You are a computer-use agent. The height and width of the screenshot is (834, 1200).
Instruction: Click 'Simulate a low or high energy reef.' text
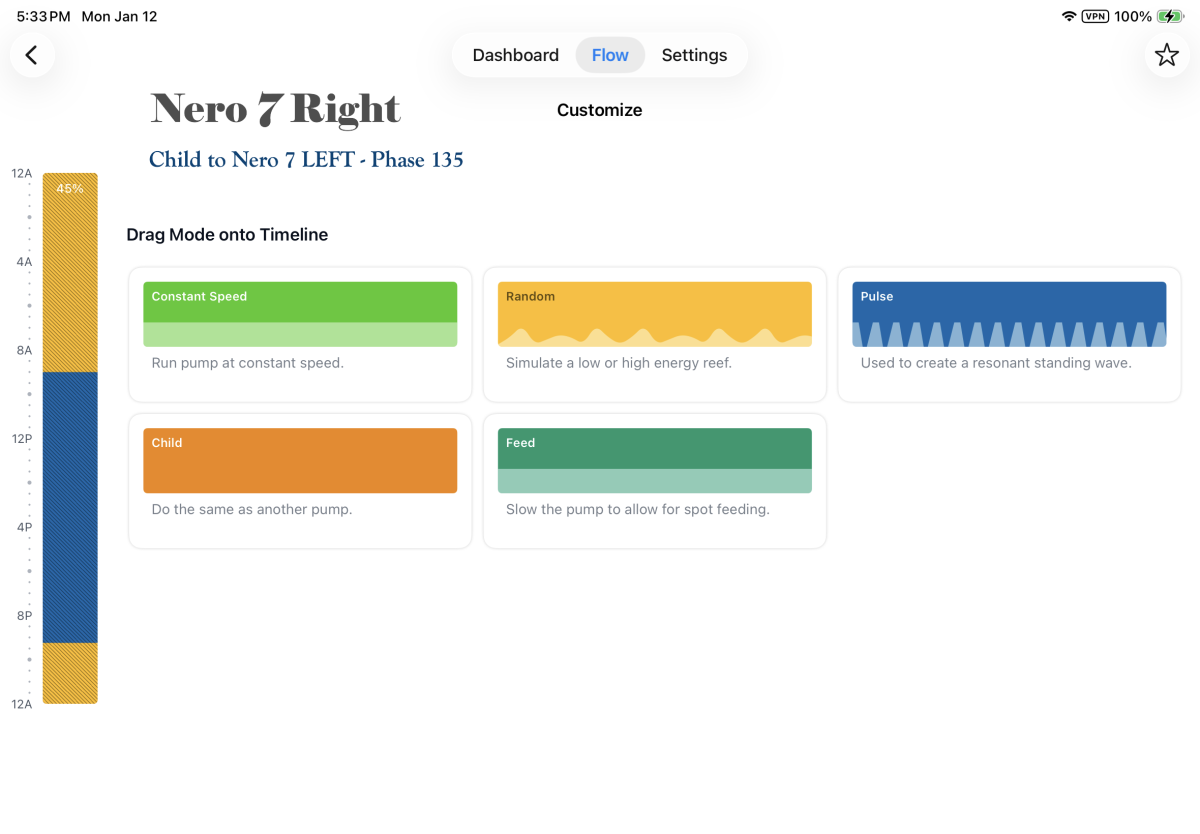coord(619,363)
